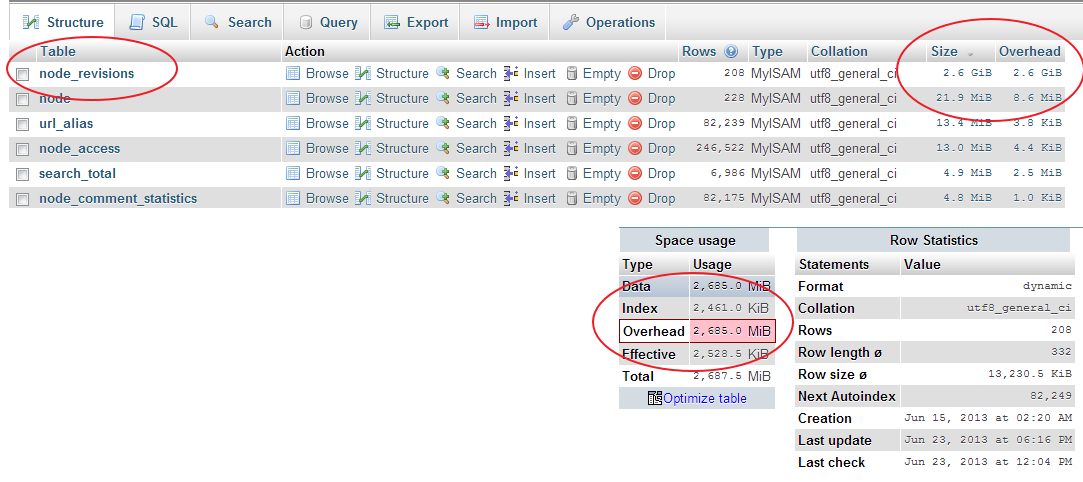Check the node_revisions table checkbox
Viewport: 1083px width, 482px height.
[x=22, y=74]
